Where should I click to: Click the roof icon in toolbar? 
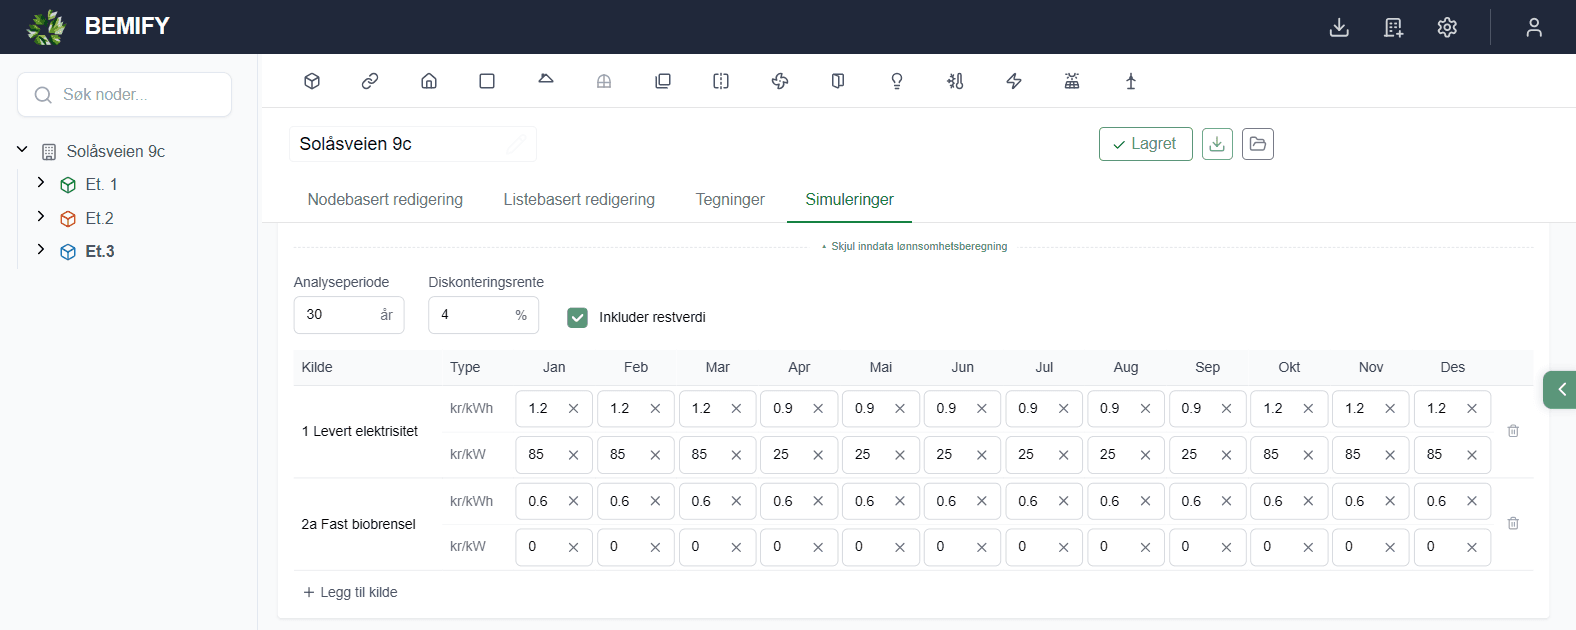point(546,79)
